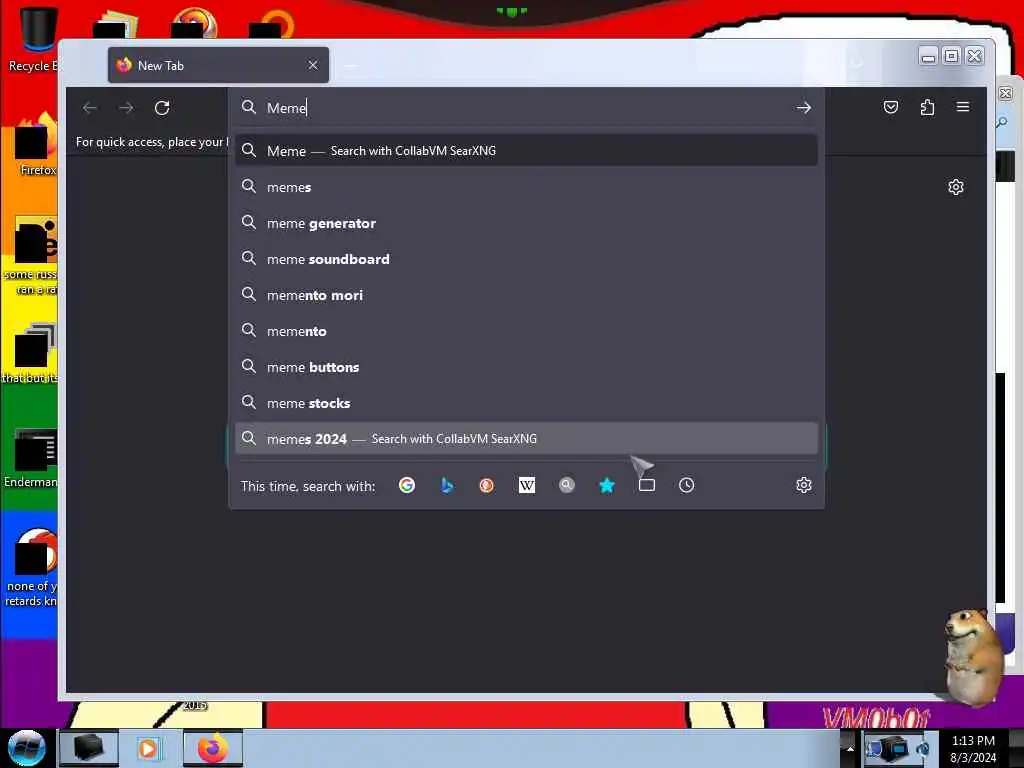Image resolution: width=1024 pixels, height=768 pixels.
Task: Search in Bookmarks using the star icon
Action: [607, 485]
